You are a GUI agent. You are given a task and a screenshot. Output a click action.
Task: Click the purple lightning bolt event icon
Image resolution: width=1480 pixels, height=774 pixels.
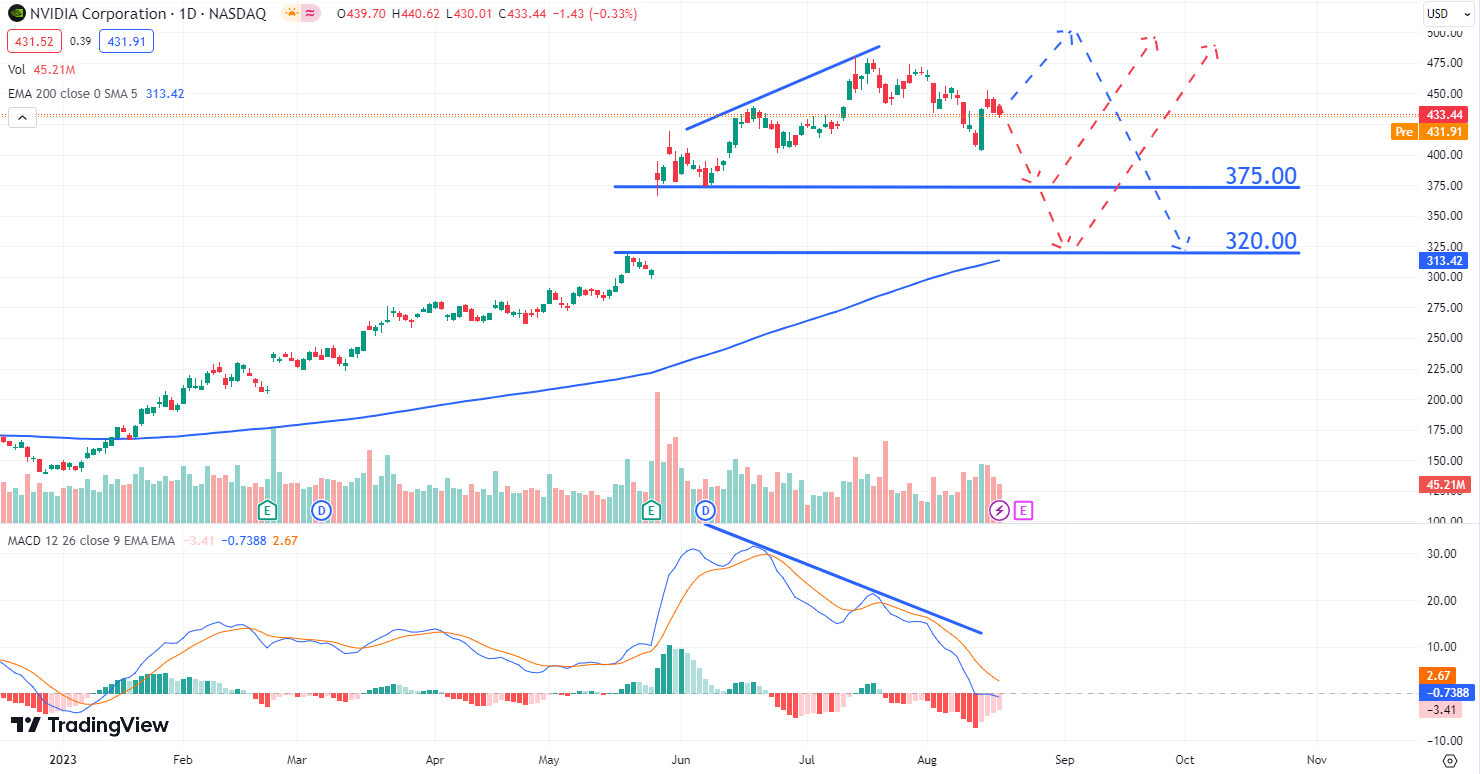[x=999, y=511]
